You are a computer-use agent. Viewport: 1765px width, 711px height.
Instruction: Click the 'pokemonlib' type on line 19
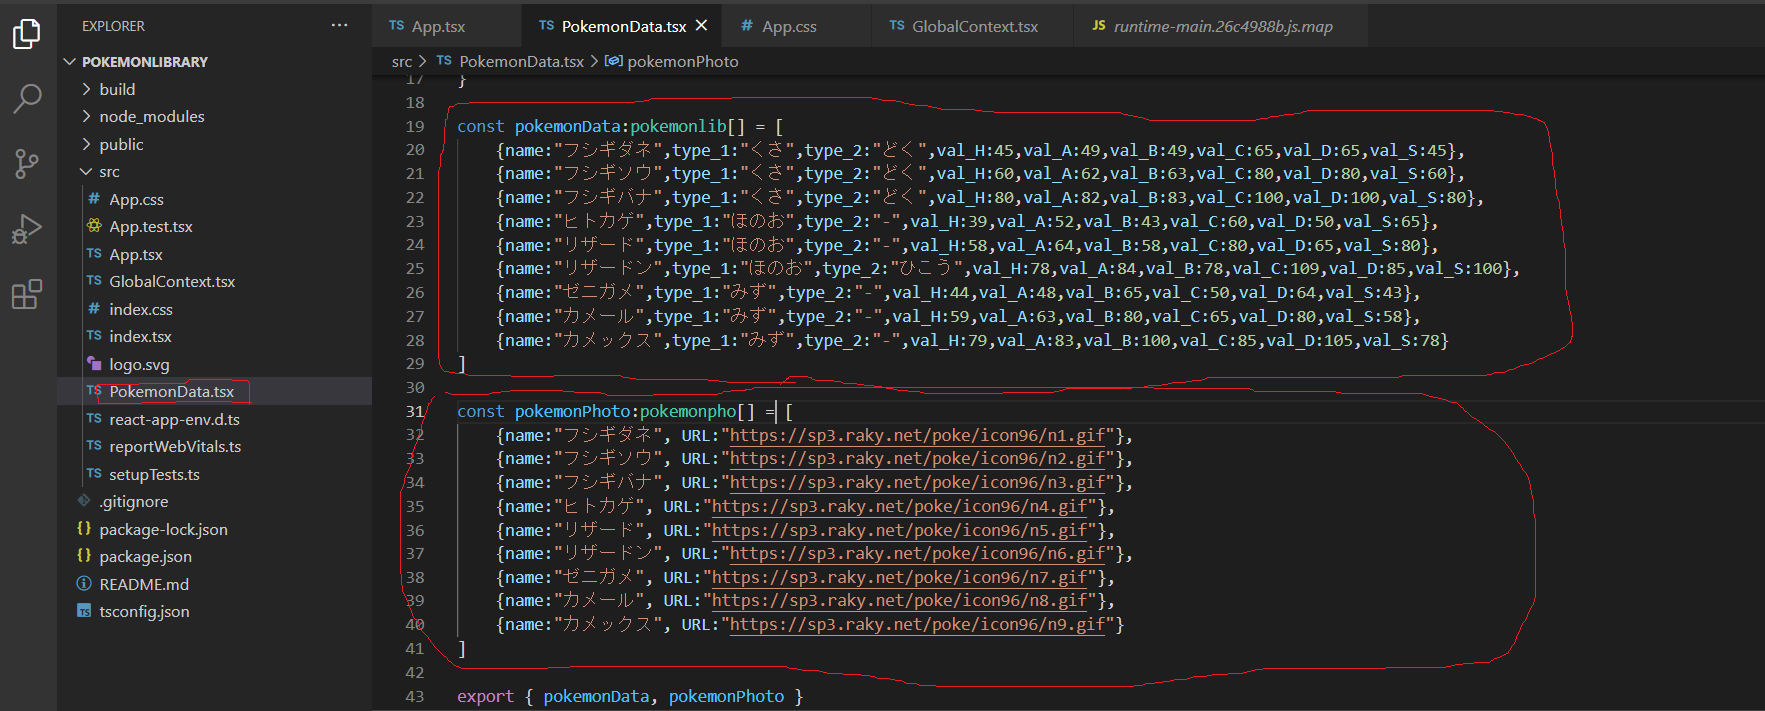(x=678, y=126)
